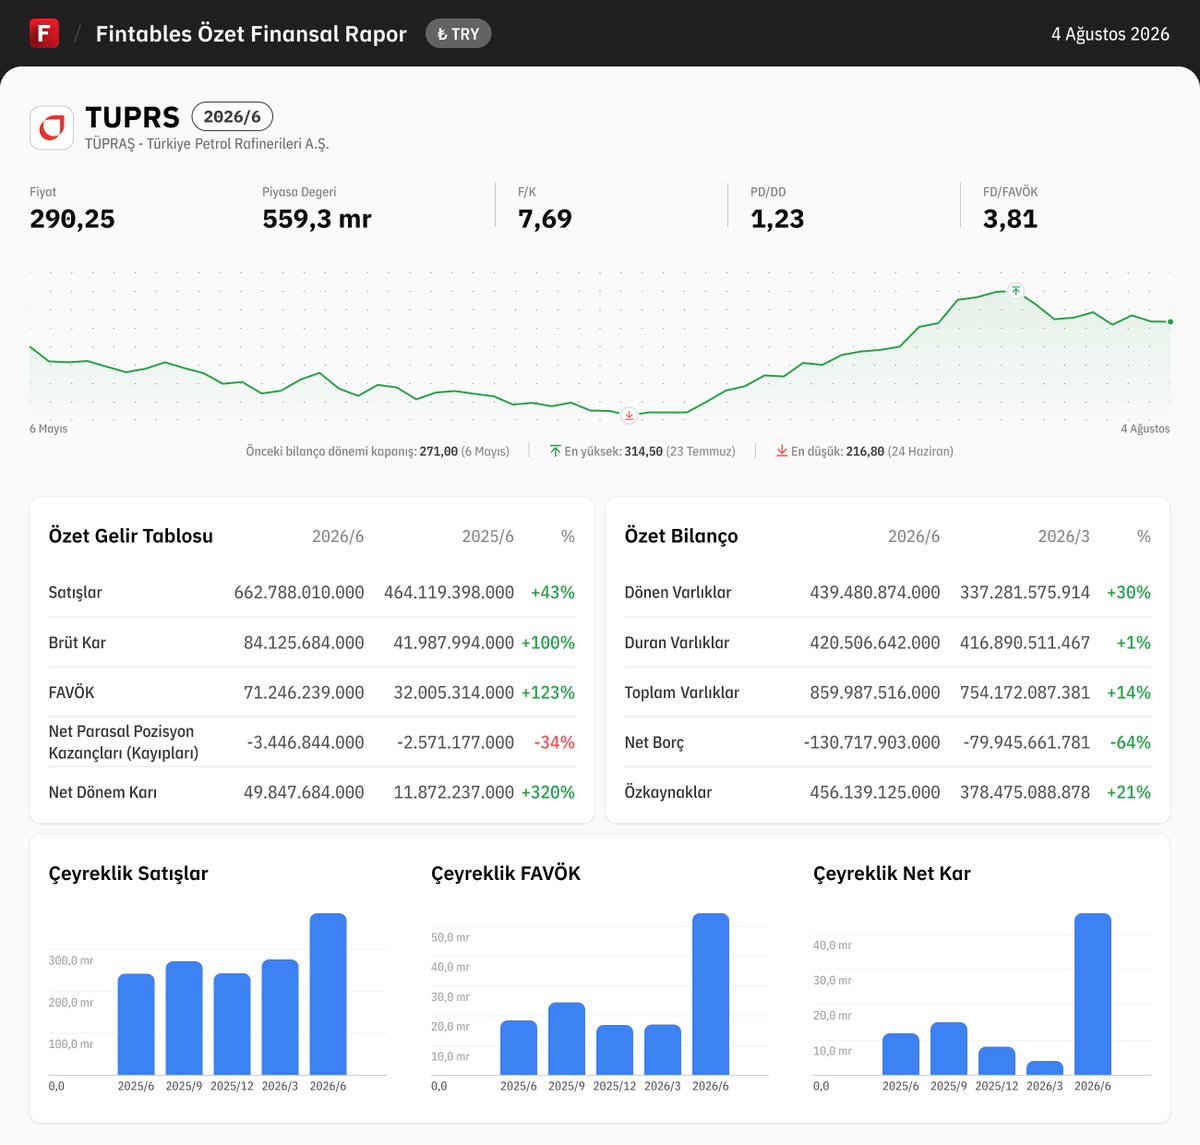The image size is (1200, 1145).
Task: Click the red down-arrow icon beside En düşük
Action: pyautogui.click(x=782, y=451)
